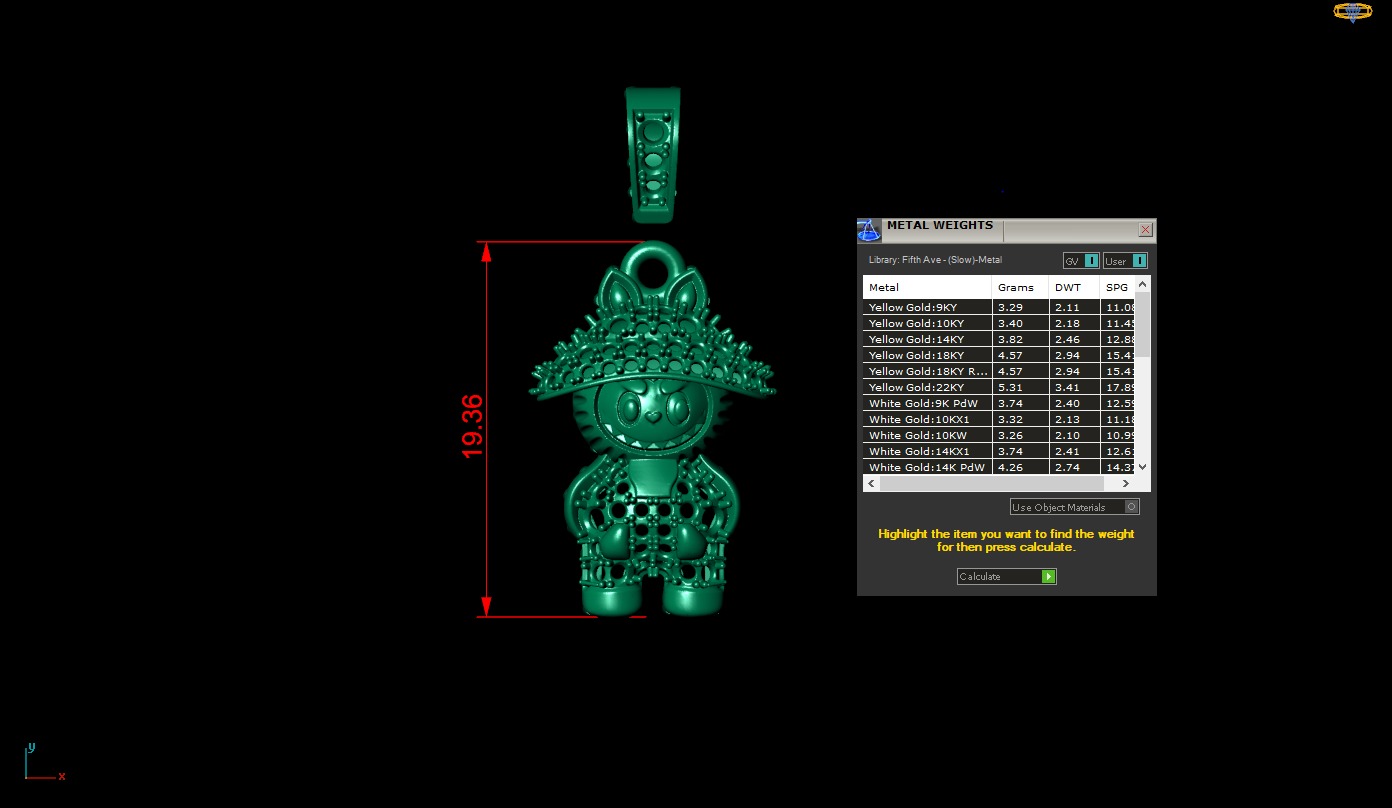Click the 5.31 grams value

[x=1010, y=388]
